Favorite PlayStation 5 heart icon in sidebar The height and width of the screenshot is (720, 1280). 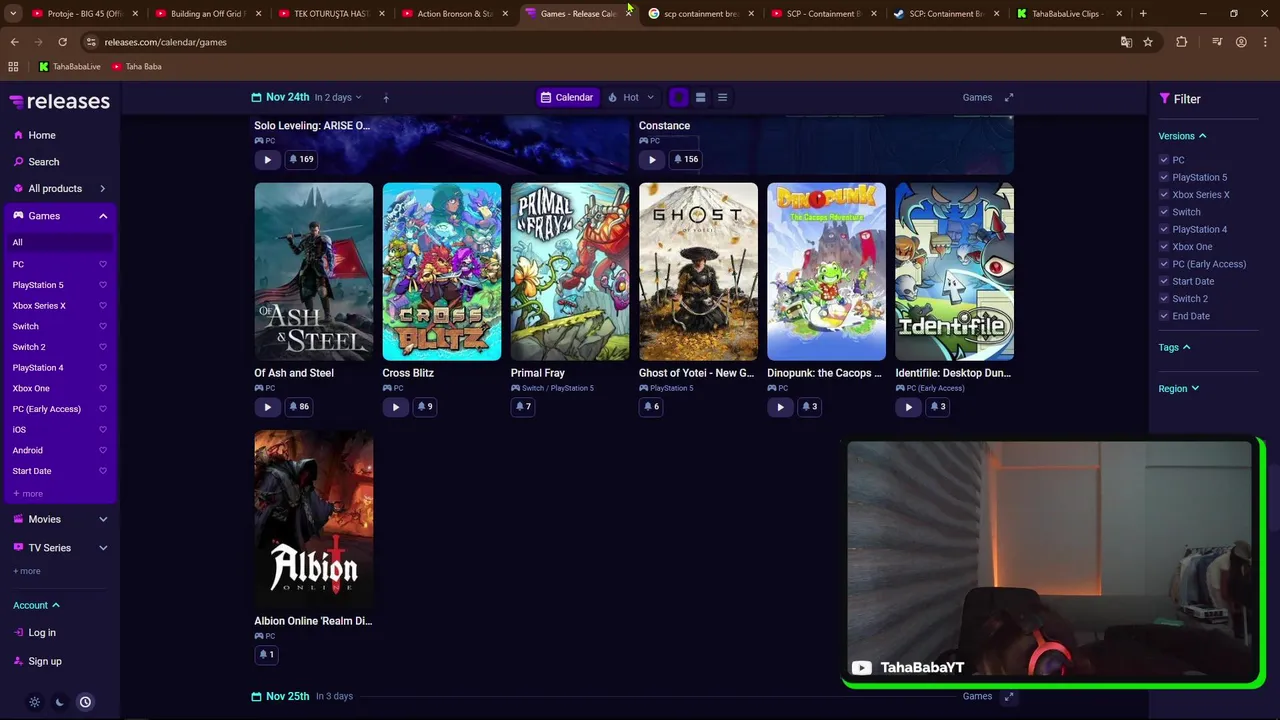click(103, 285)
